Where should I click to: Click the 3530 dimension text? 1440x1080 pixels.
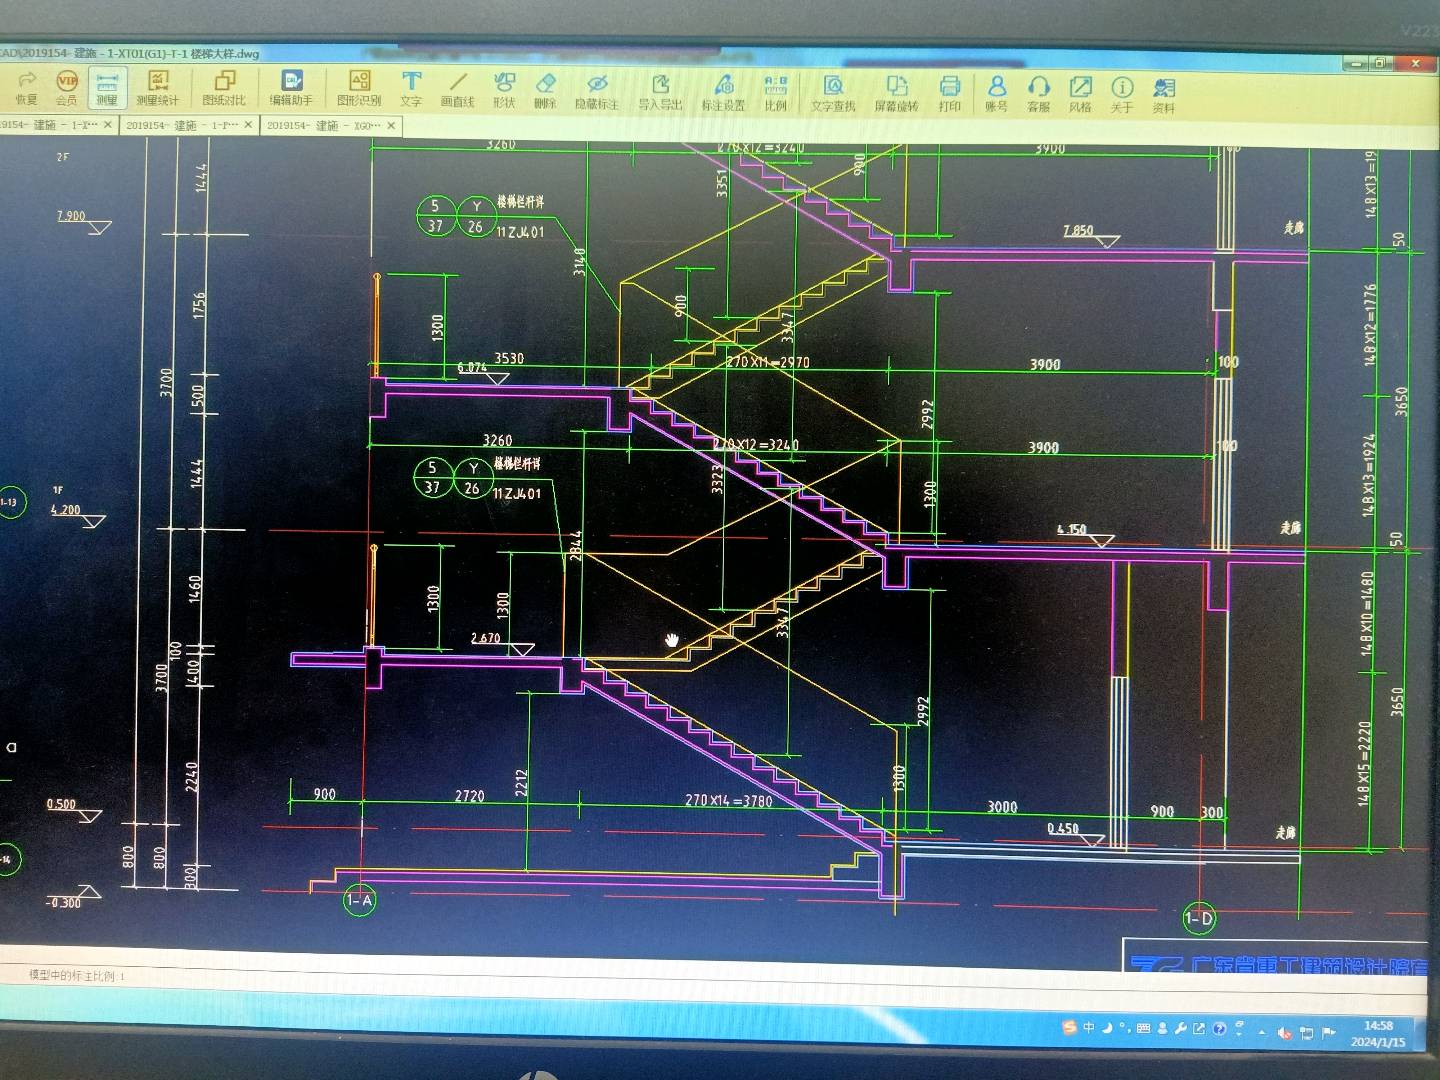tap(509, 358)
